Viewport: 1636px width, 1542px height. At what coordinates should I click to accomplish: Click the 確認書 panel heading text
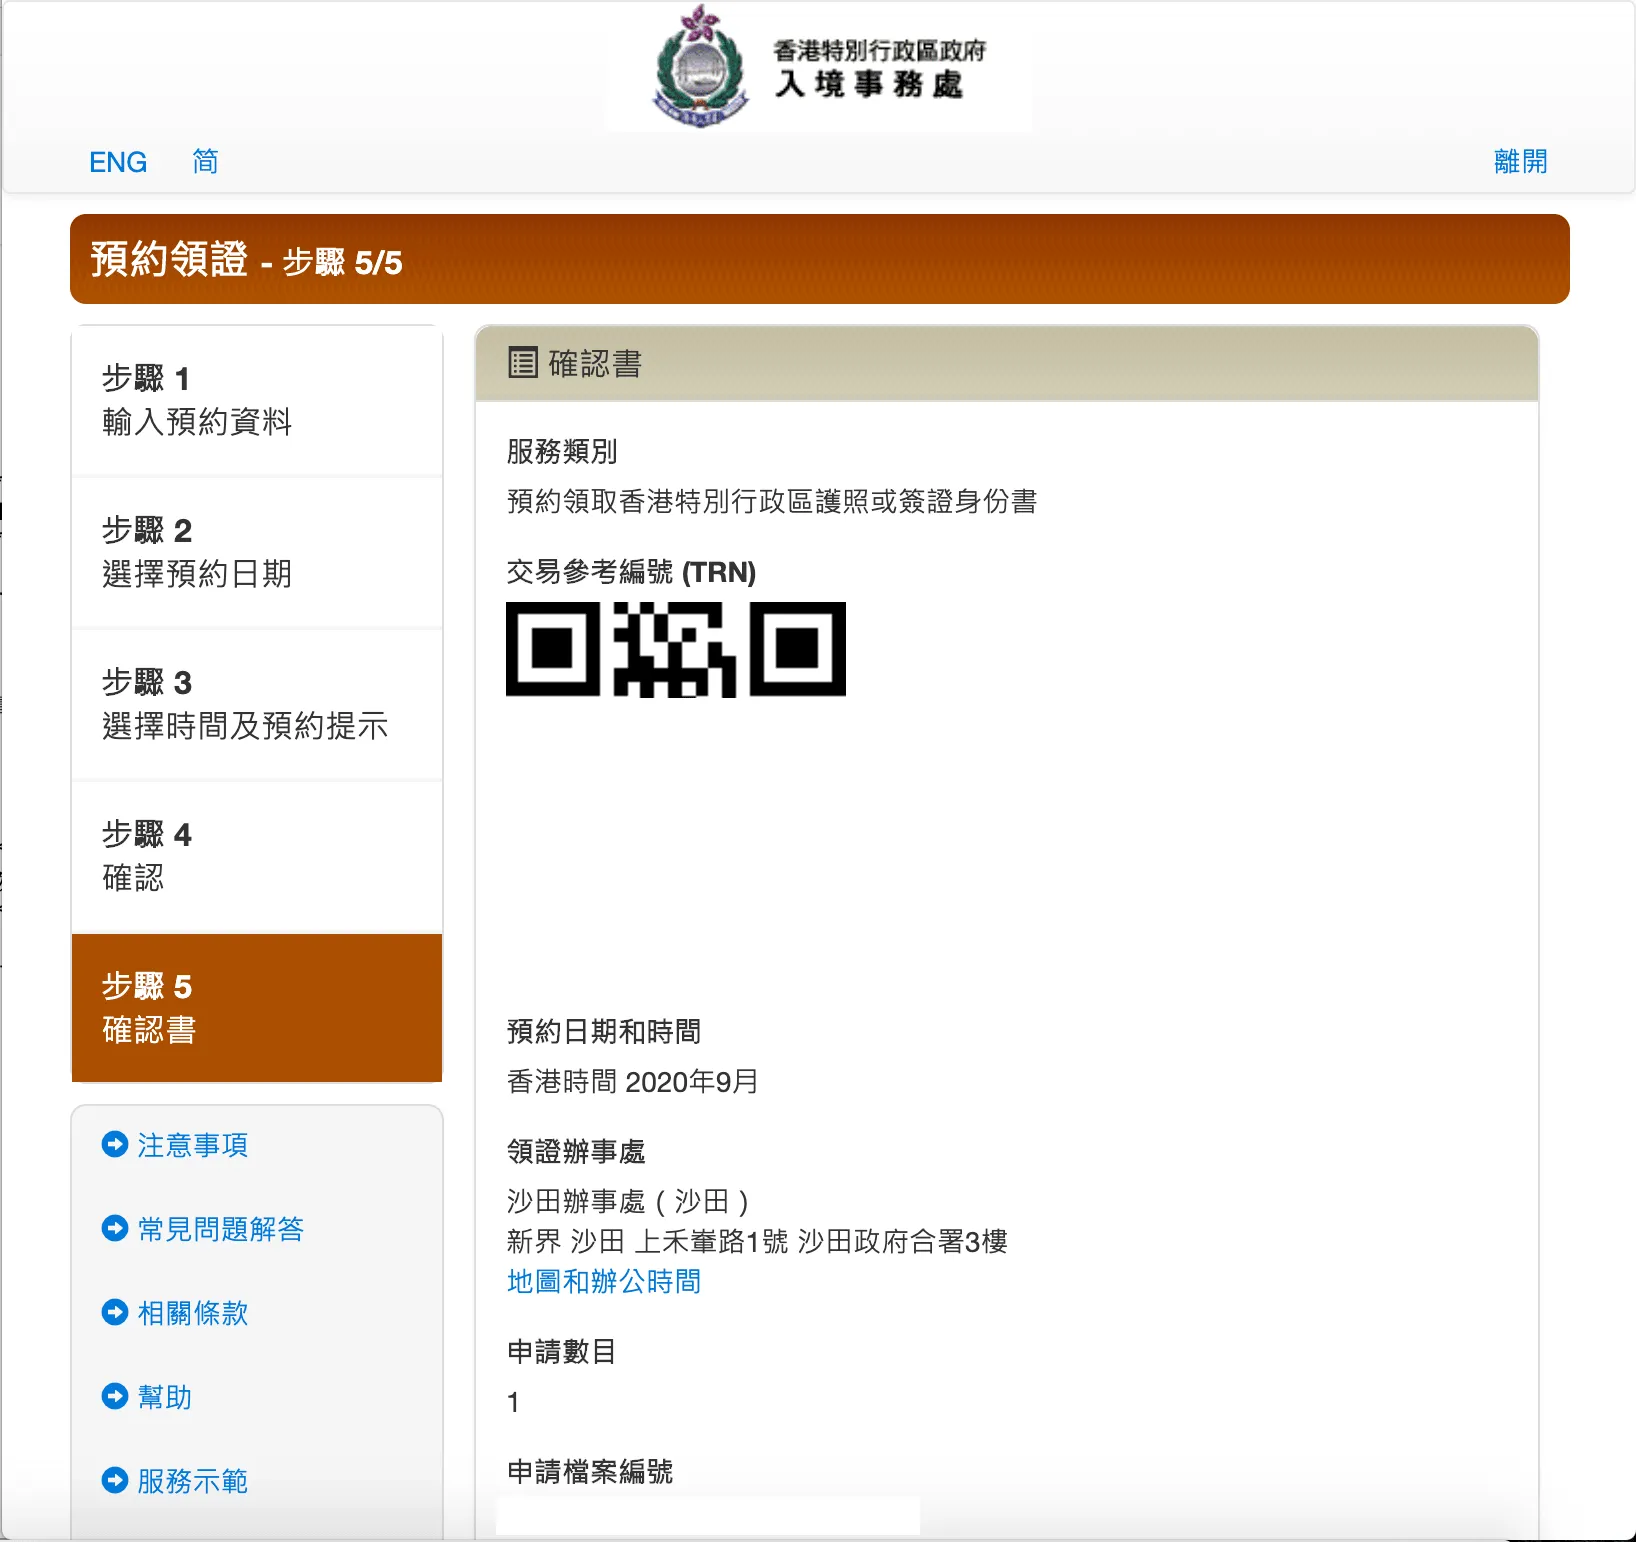point(595,363)
